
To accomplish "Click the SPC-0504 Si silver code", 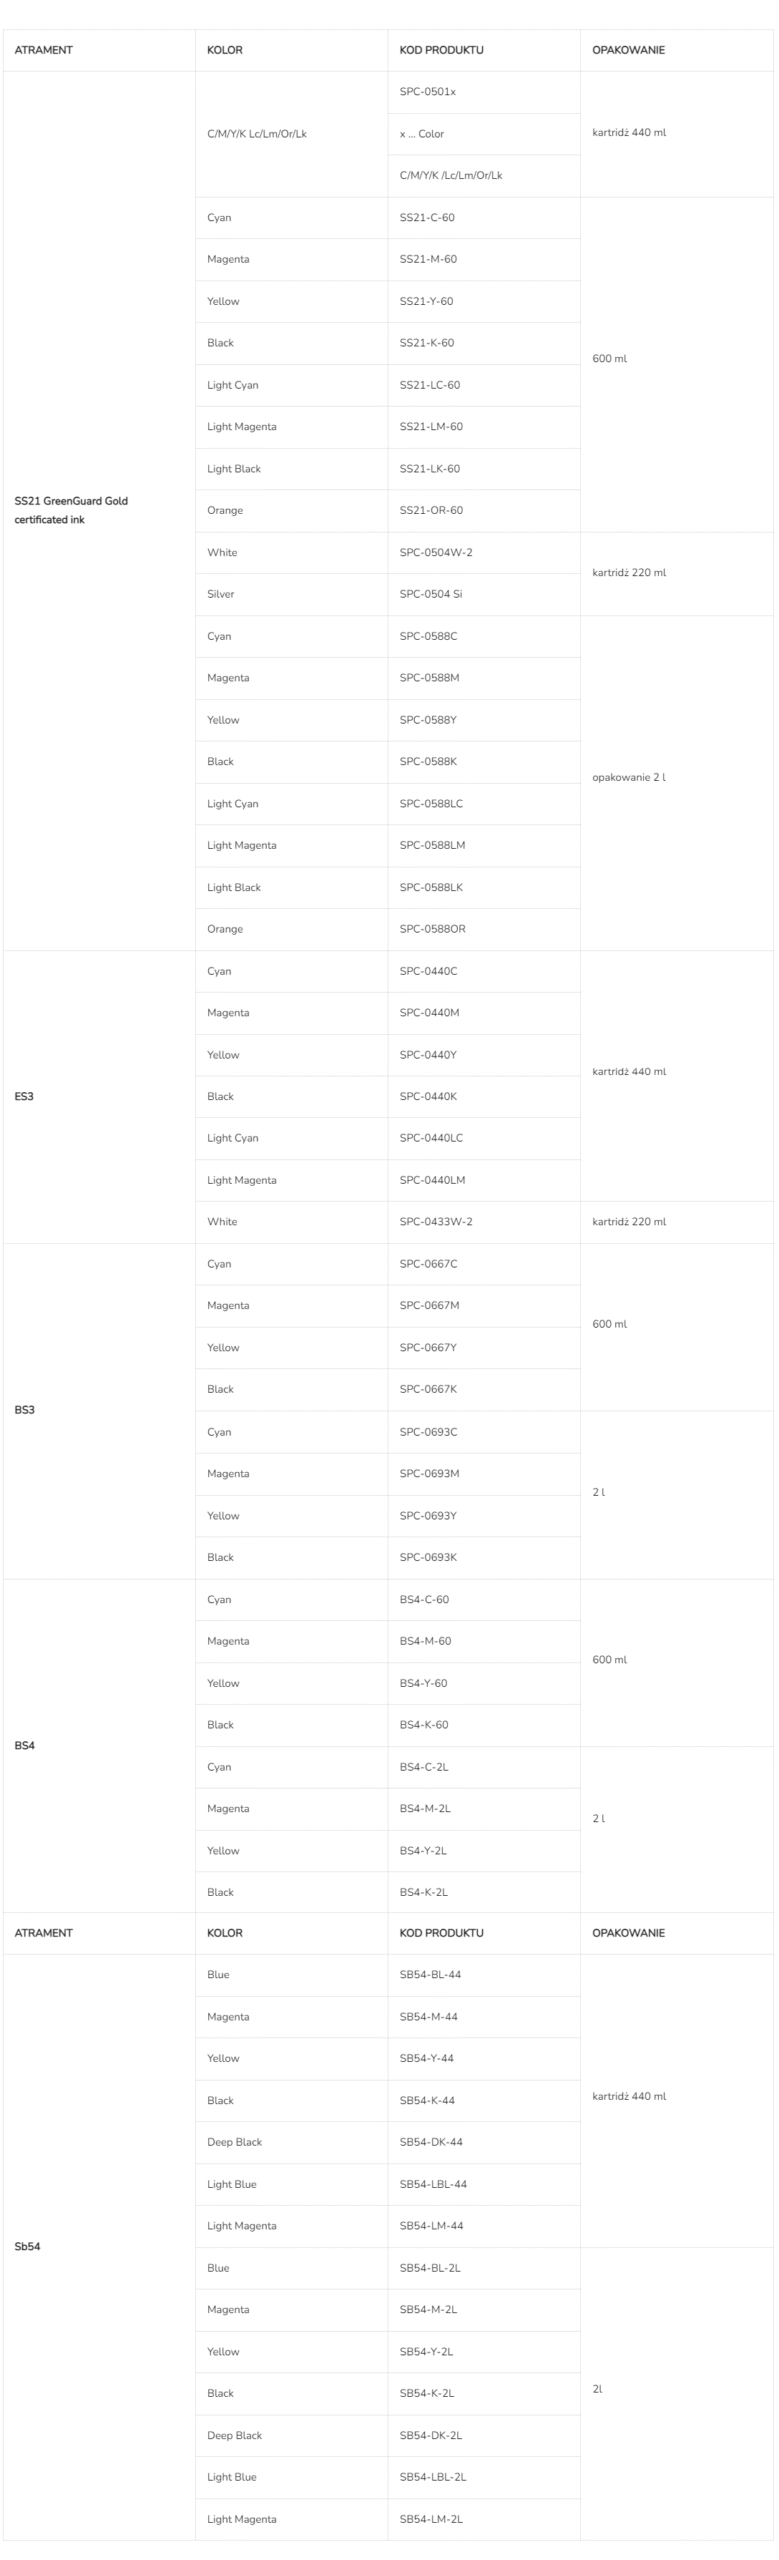I will [x=431, y=594].
